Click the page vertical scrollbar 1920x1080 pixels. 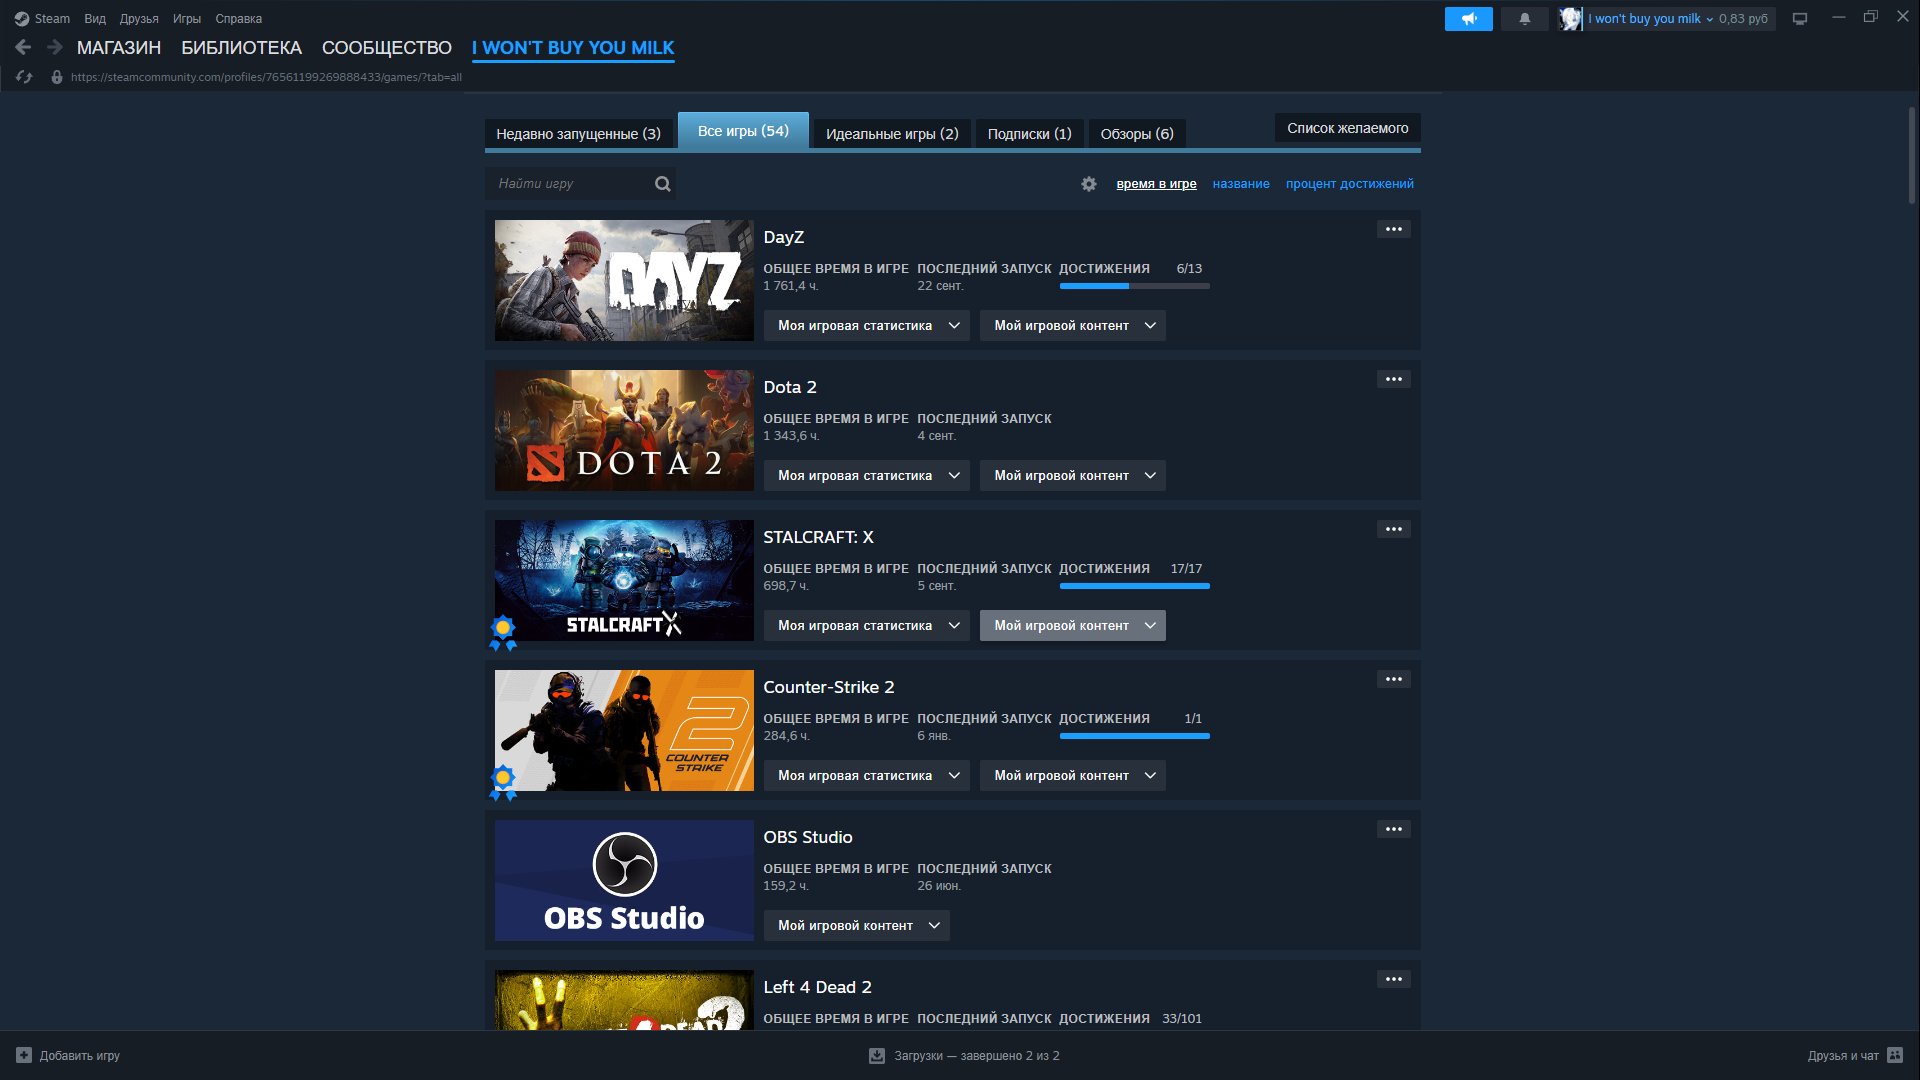click(1912, 155)
